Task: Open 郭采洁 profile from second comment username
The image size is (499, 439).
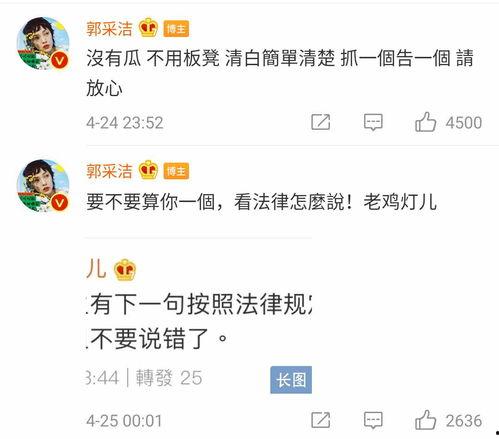Action: pyautogui.click(x=109, y=171)
